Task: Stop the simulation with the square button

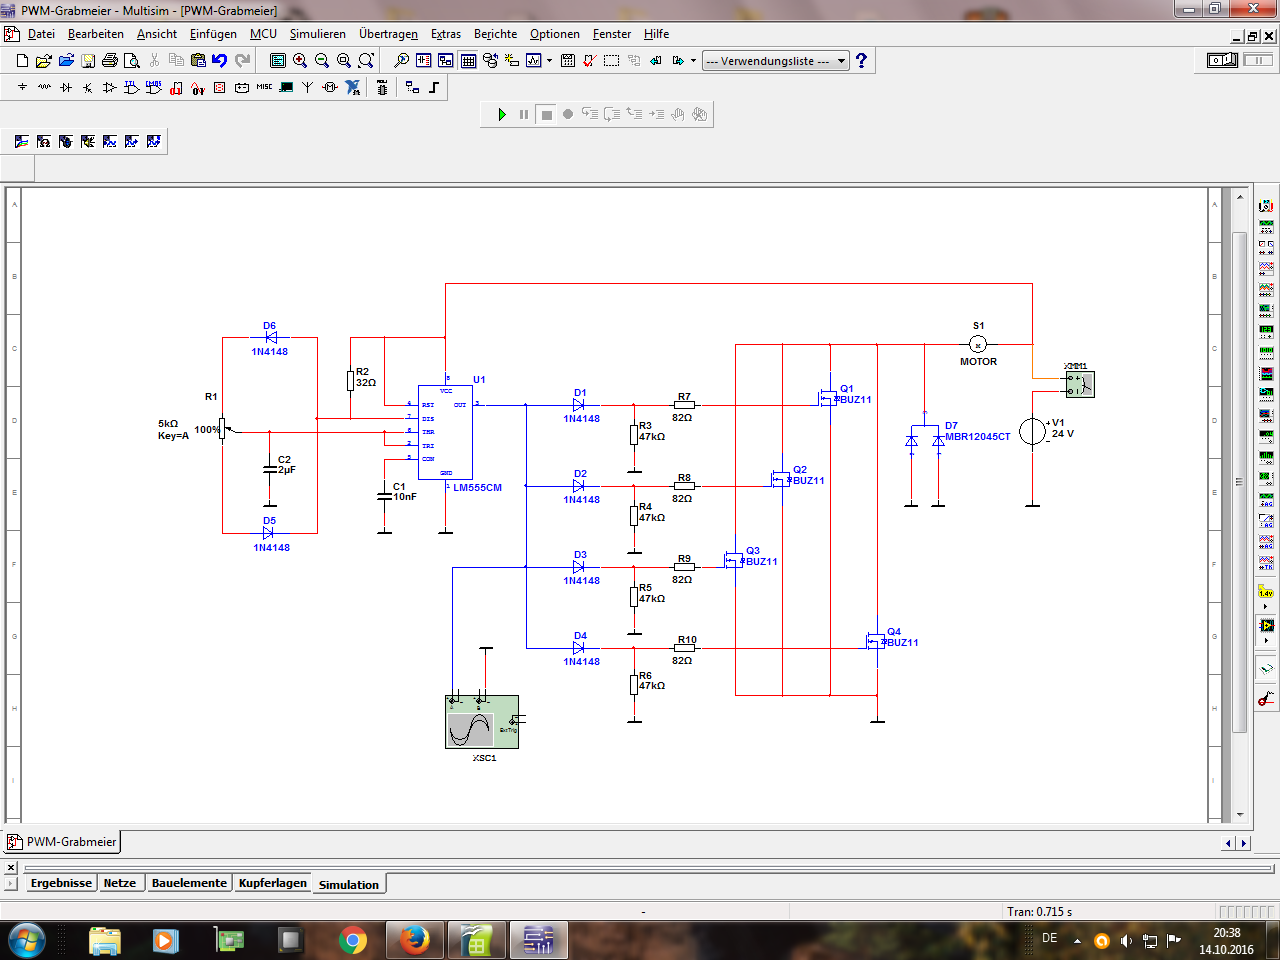Action: (546, 114)
